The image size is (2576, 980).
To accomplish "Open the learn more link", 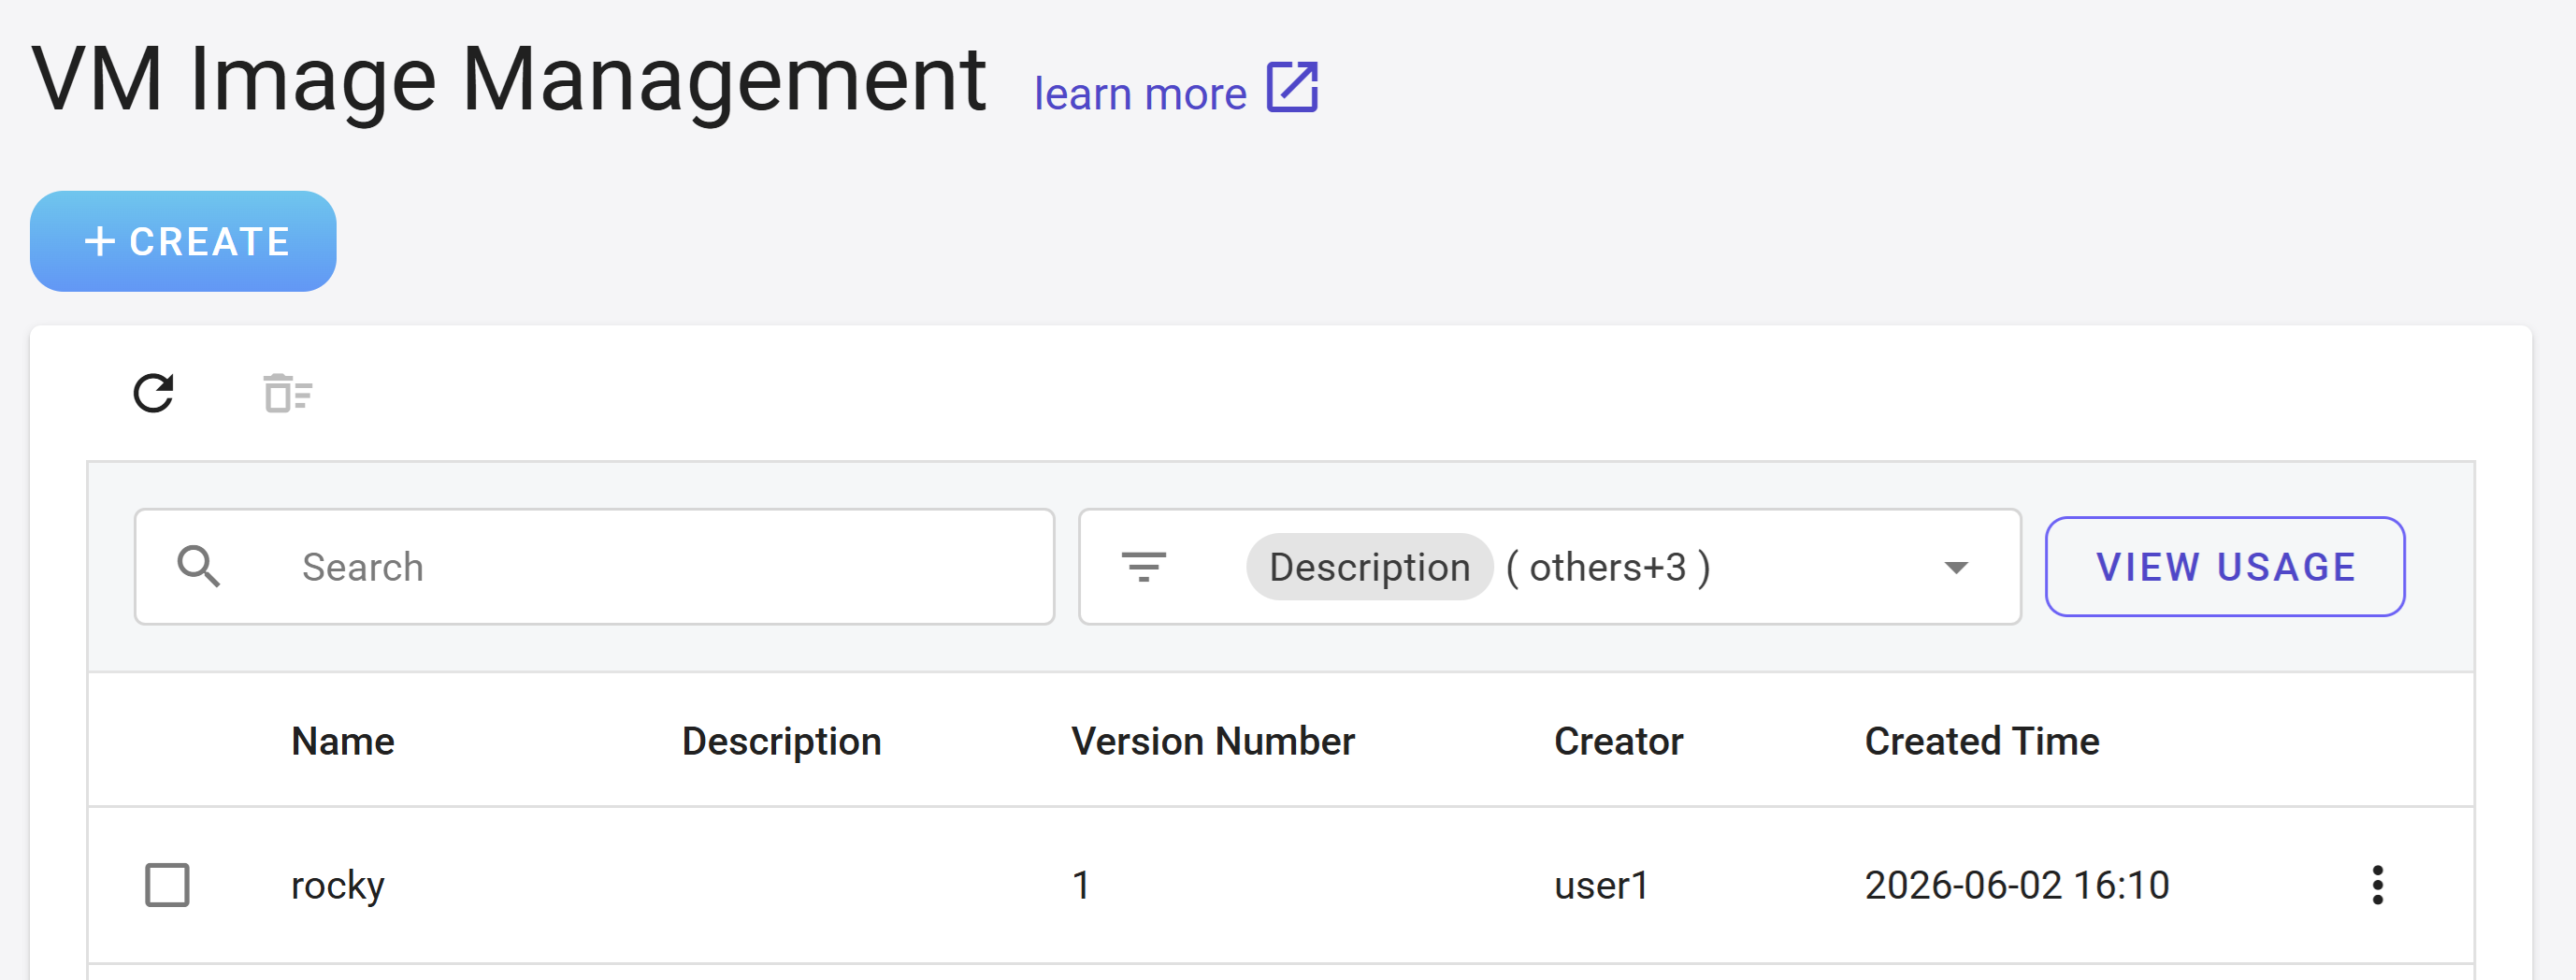I will 1140,94.
